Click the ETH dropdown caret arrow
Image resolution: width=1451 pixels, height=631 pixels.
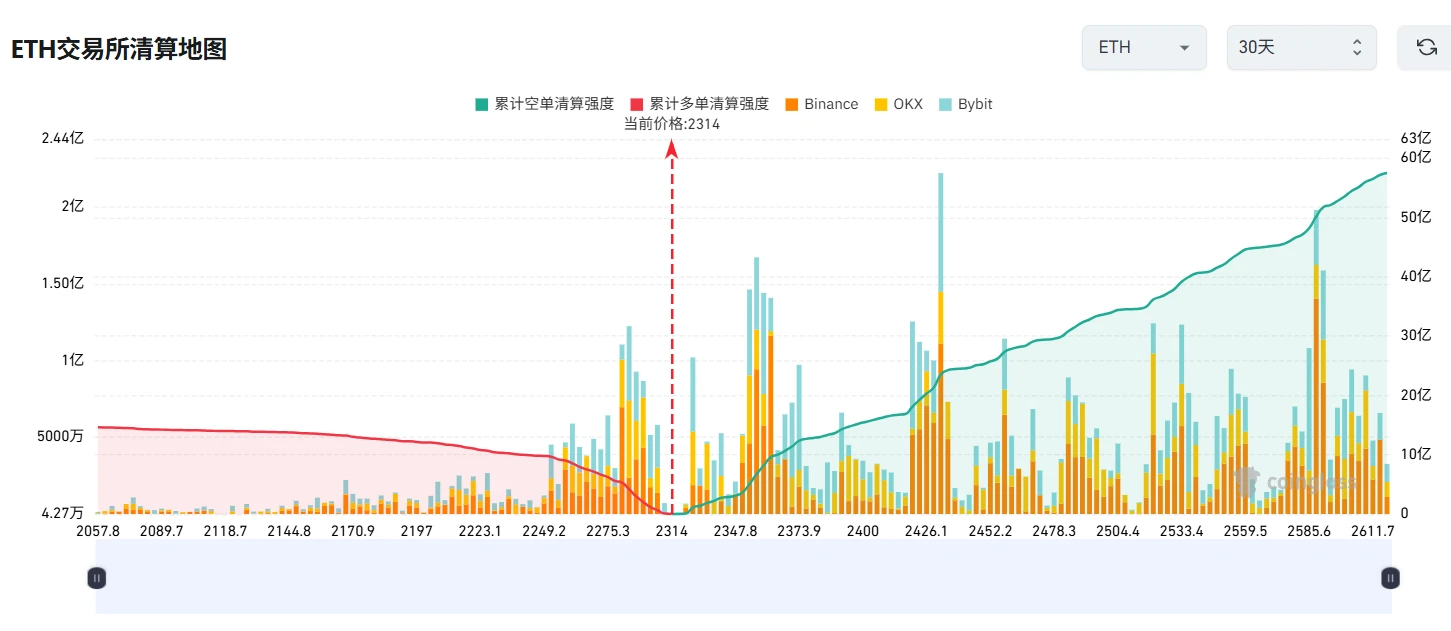click(x=1185, y=48)
